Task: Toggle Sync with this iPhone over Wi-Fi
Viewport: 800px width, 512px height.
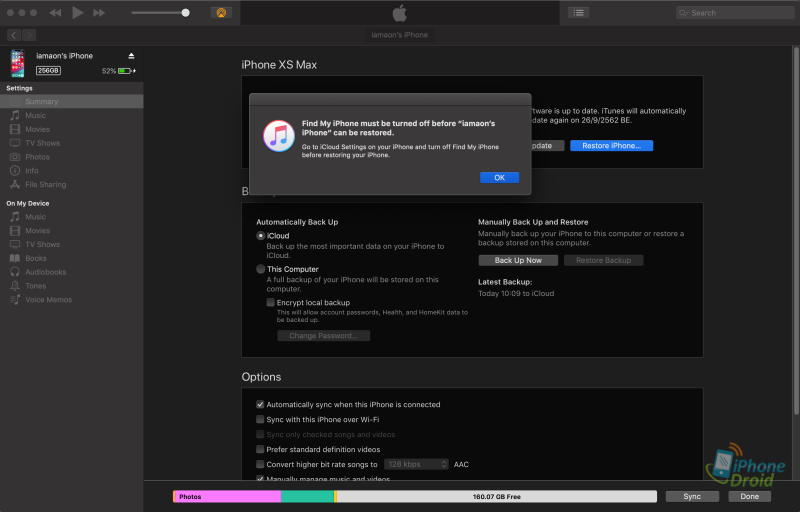Action: pos(260,420)
